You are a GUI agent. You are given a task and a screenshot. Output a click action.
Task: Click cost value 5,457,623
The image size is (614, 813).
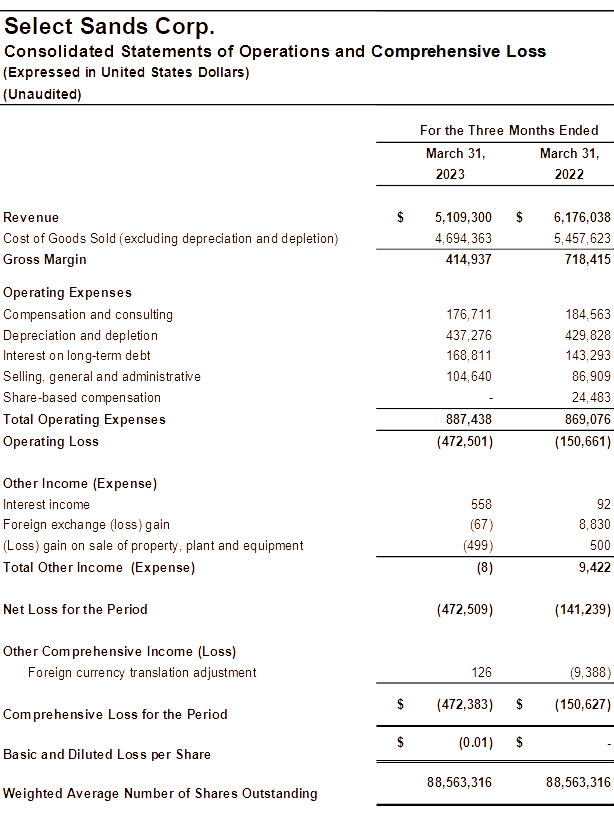point(582,239)
